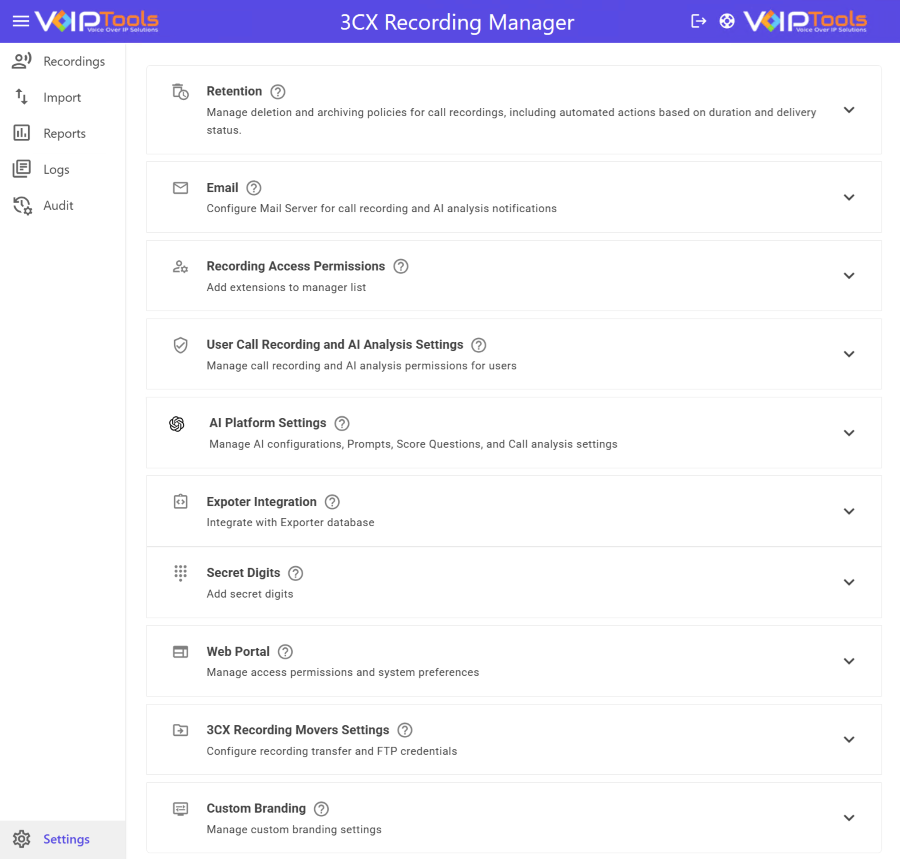Click the support lifebuoy icon in header
The height and width of the screenshot is (859, 900).
727,21
